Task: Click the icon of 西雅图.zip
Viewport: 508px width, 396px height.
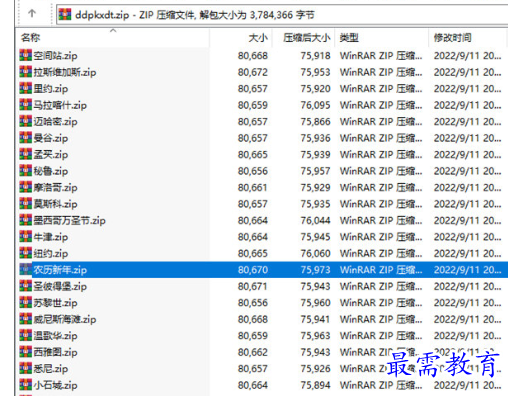Action: coord(26,352)
